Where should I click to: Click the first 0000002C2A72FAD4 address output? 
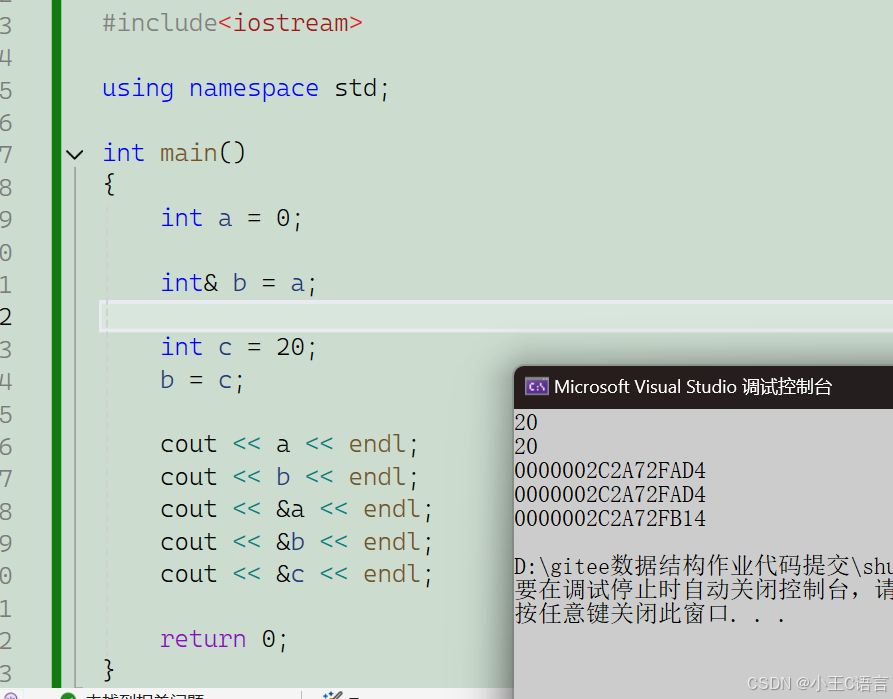point(610,471)
